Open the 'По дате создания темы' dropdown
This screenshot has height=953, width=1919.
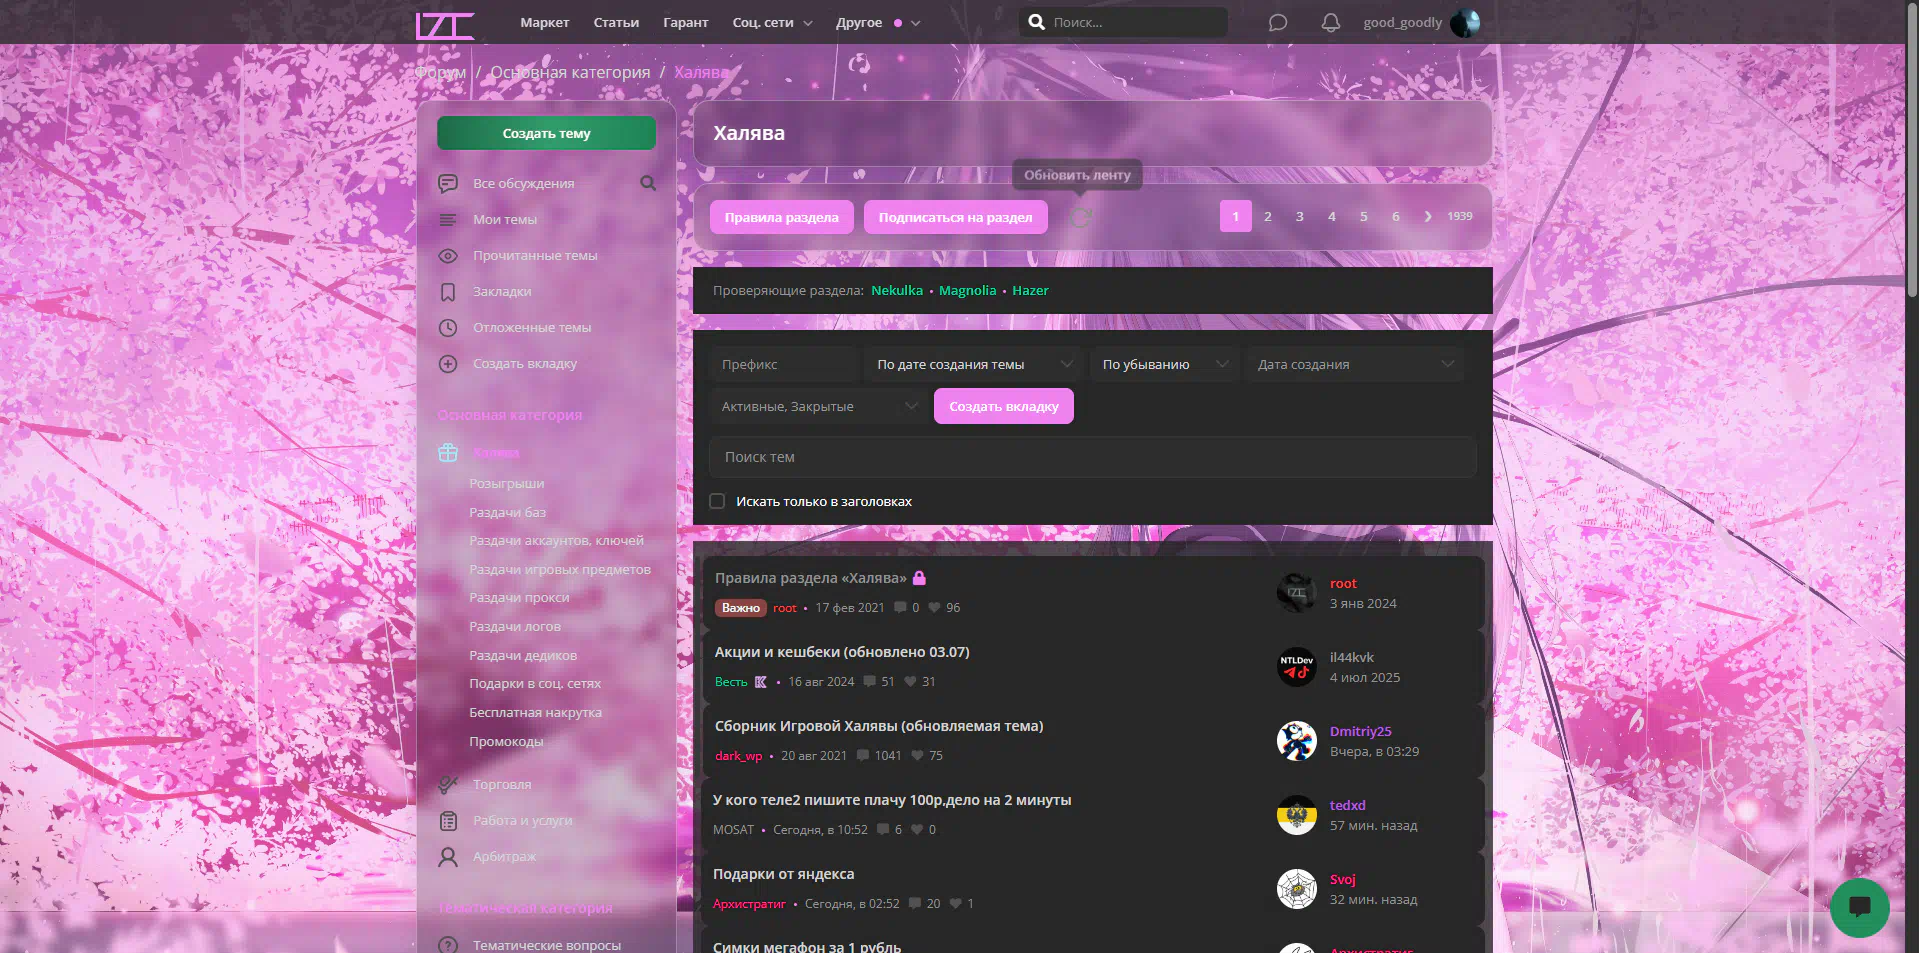[x=974, y=364]
